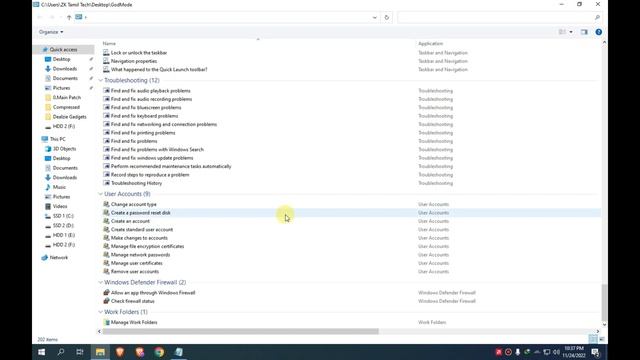Click the Find and fix keyboard problems icon

(106, 116)
